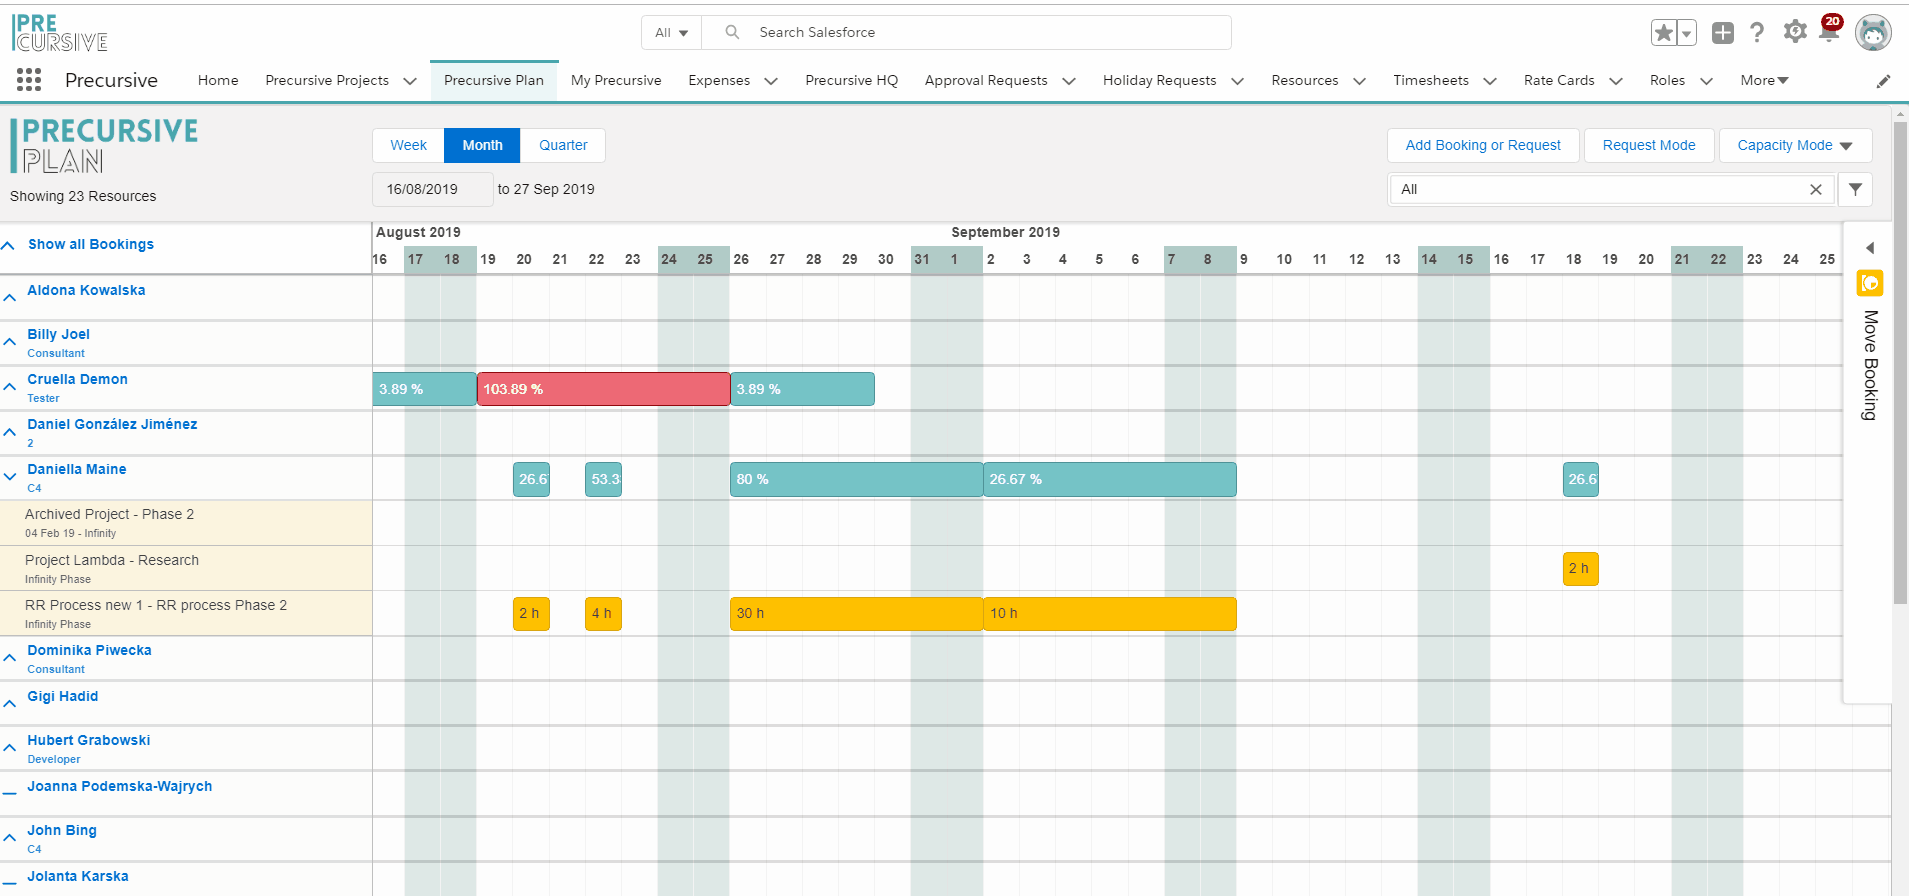Open the favorites list dropdown arrow

coord(1687,33)
